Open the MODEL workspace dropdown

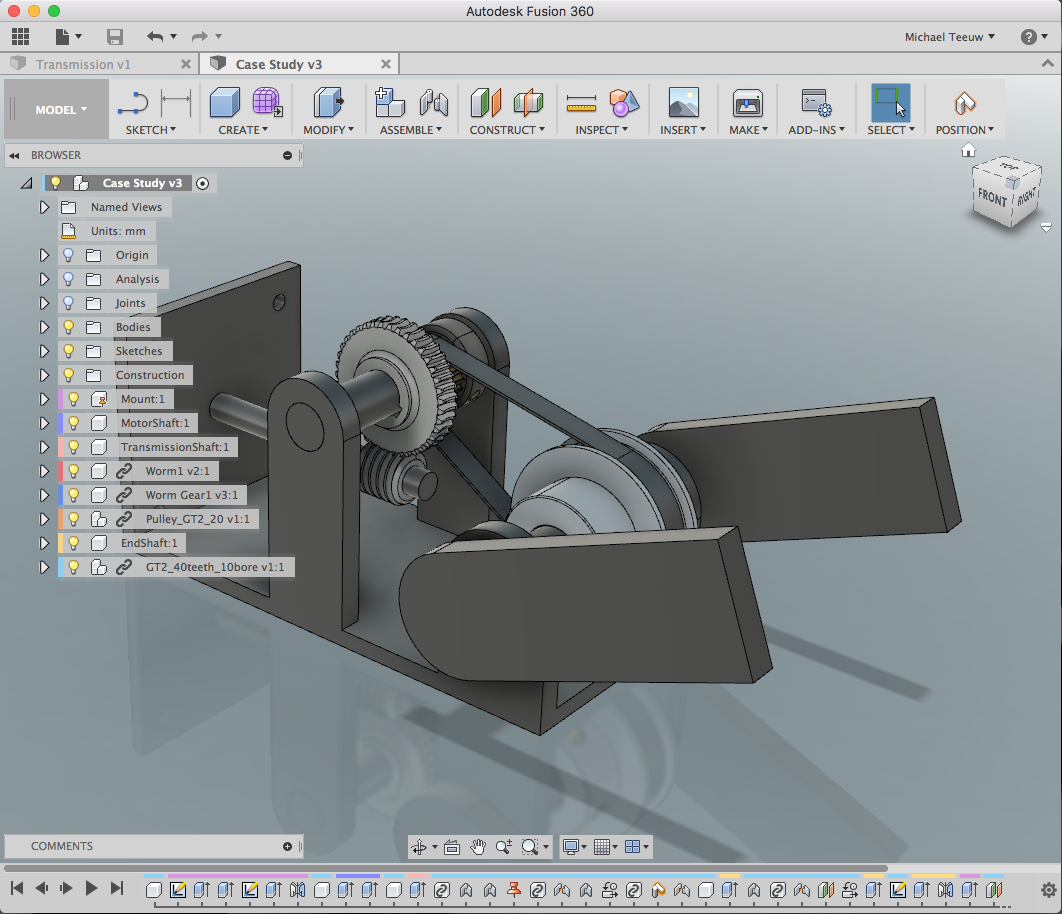coord(61,110)
